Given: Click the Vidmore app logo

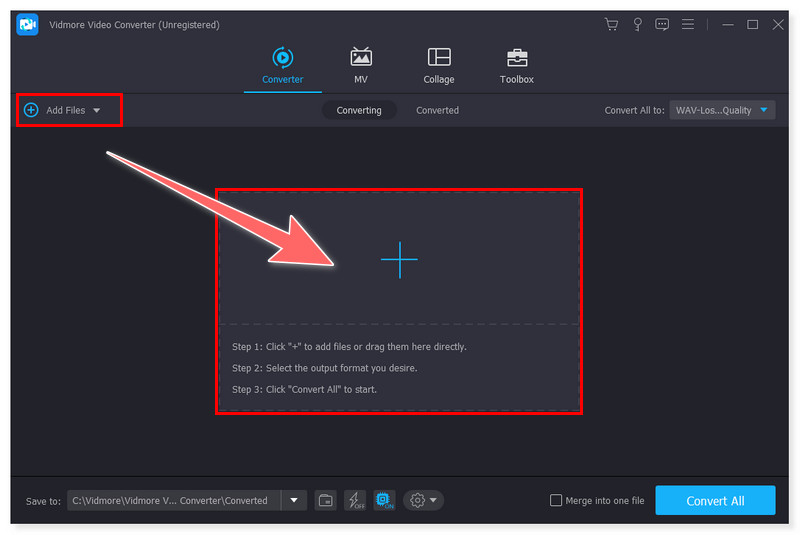Looking at the screenshot, I should 27,24.
